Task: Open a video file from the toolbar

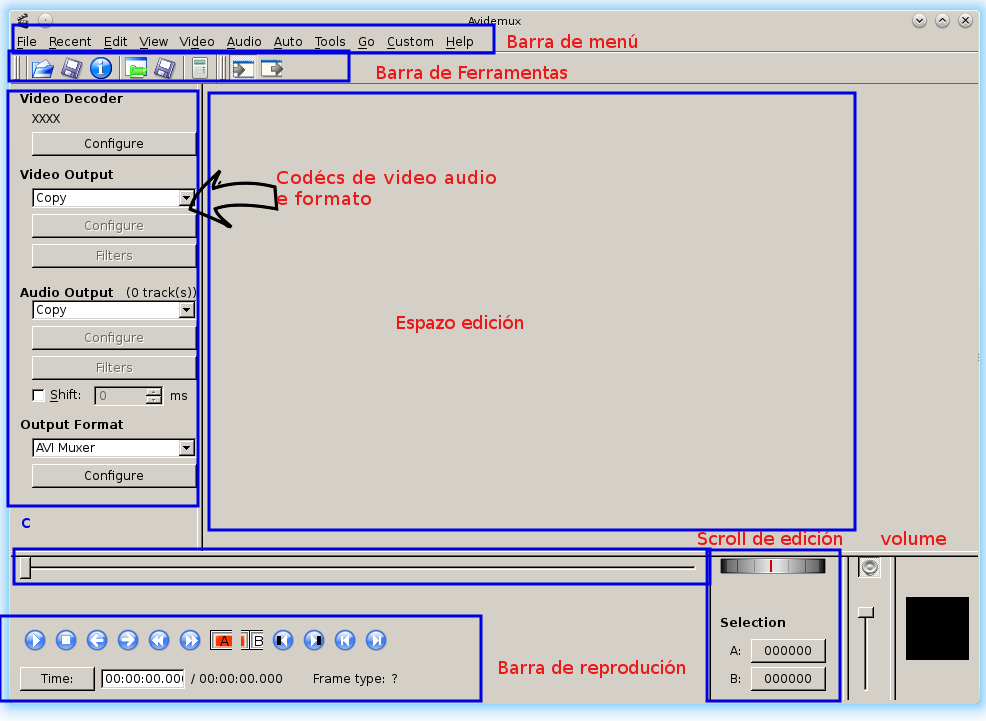Action: pyautogui.click(x=42, y=68)
